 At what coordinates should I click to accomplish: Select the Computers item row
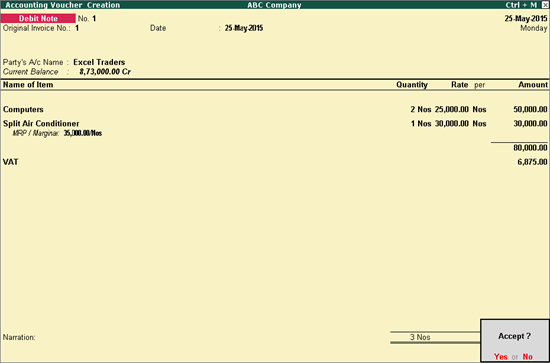click(x=275, y=109)
